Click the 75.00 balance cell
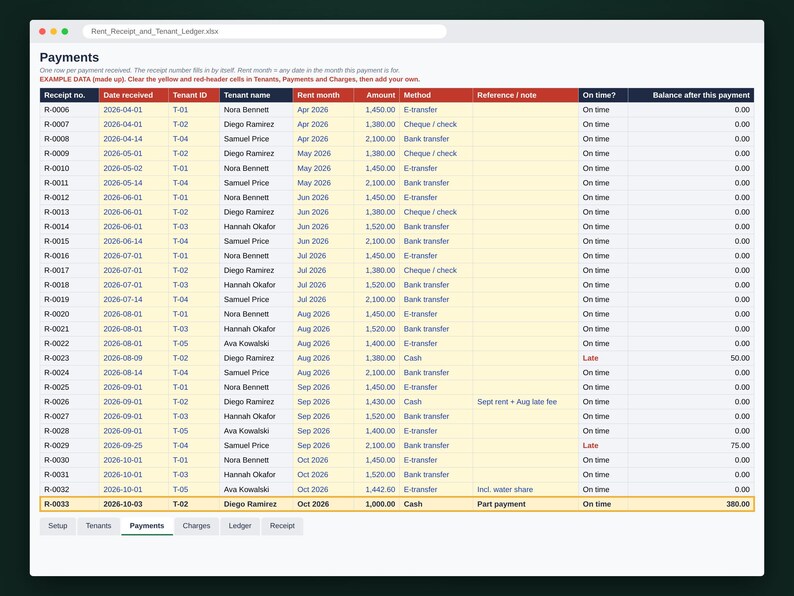Viewport: 794px width, 596px height. 691,446
